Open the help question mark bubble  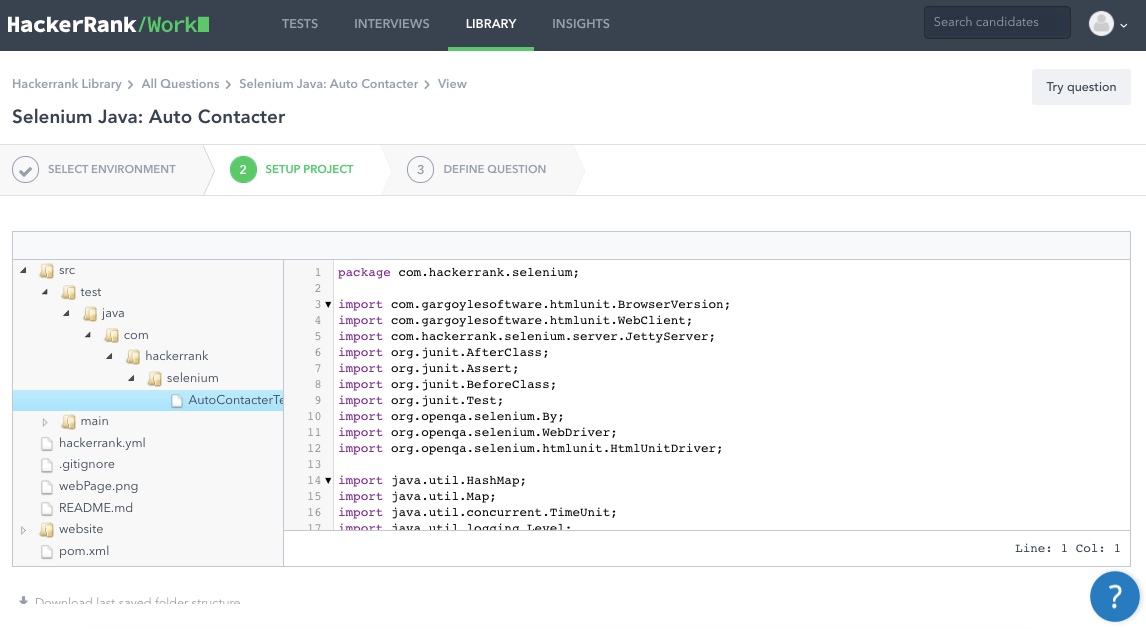pos(1114,596)
